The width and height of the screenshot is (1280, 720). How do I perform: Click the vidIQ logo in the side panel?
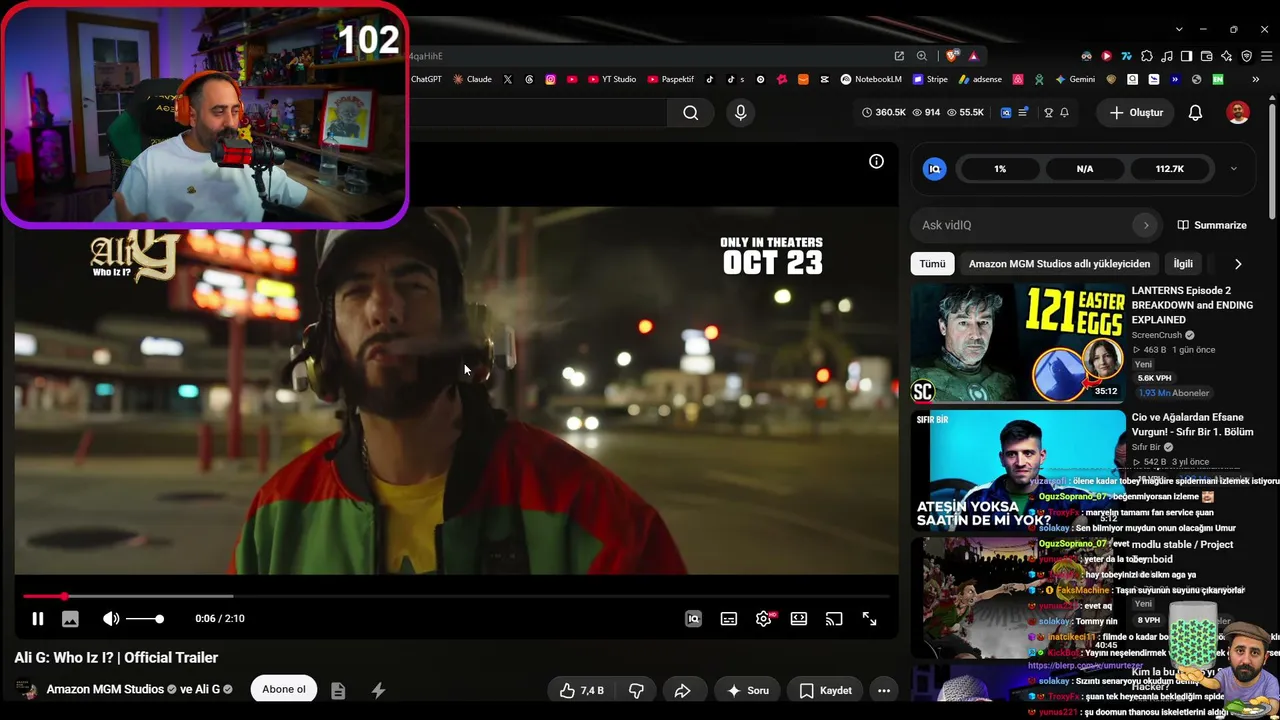pos(935,169)
